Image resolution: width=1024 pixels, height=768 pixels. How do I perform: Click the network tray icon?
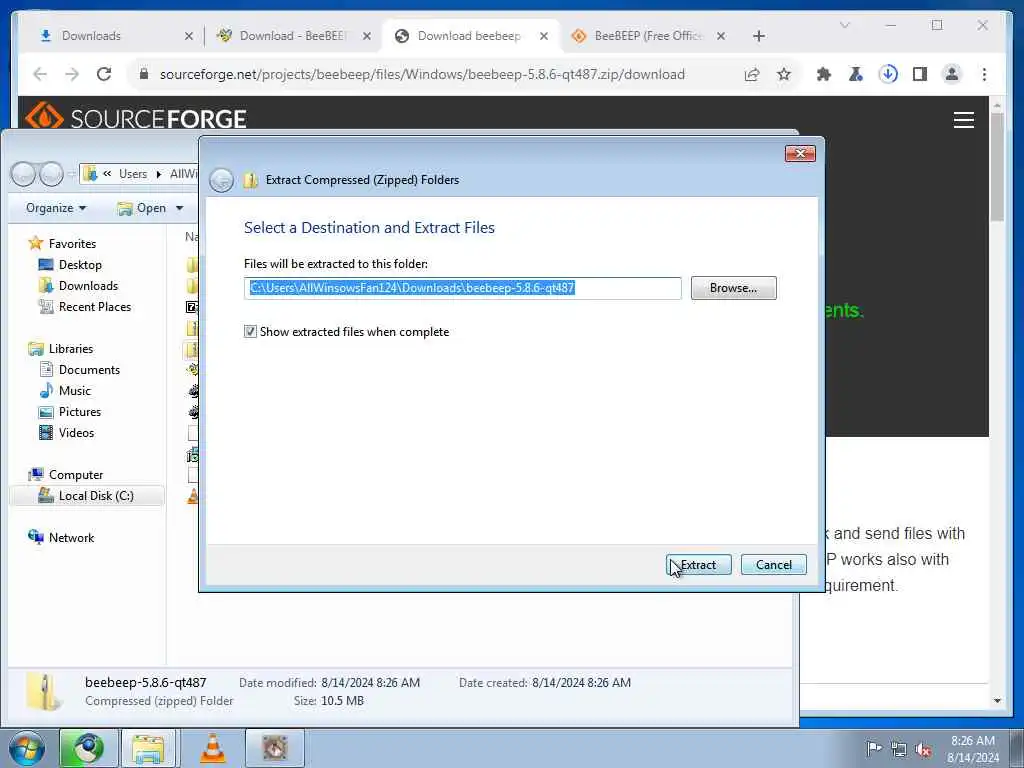pyautogui.click(x=899, y=749)
